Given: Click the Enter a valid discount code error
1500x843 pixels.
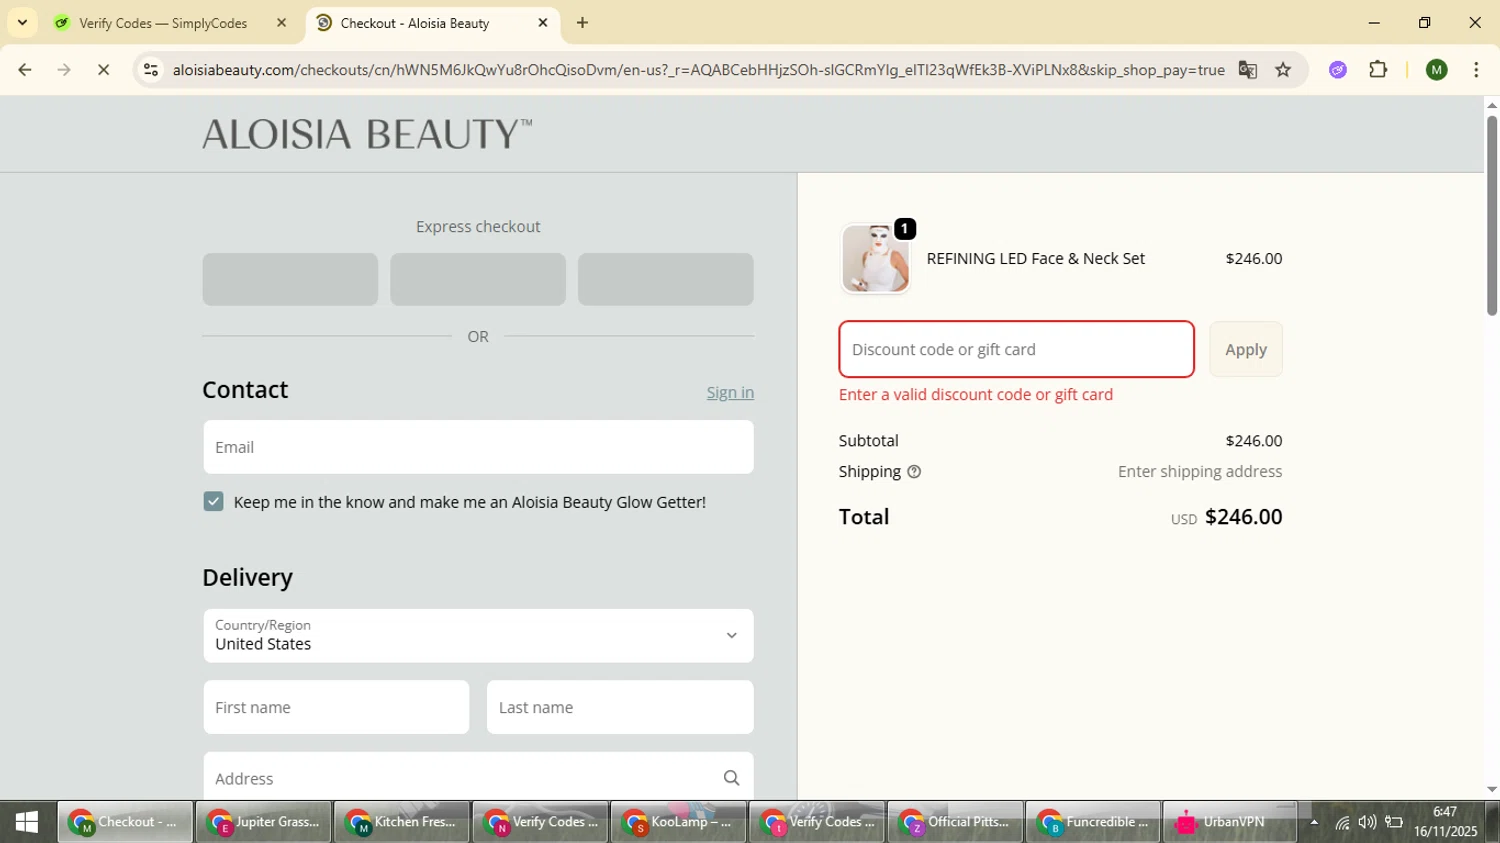Looking at the screenshot, I should [x=976, y=395].
